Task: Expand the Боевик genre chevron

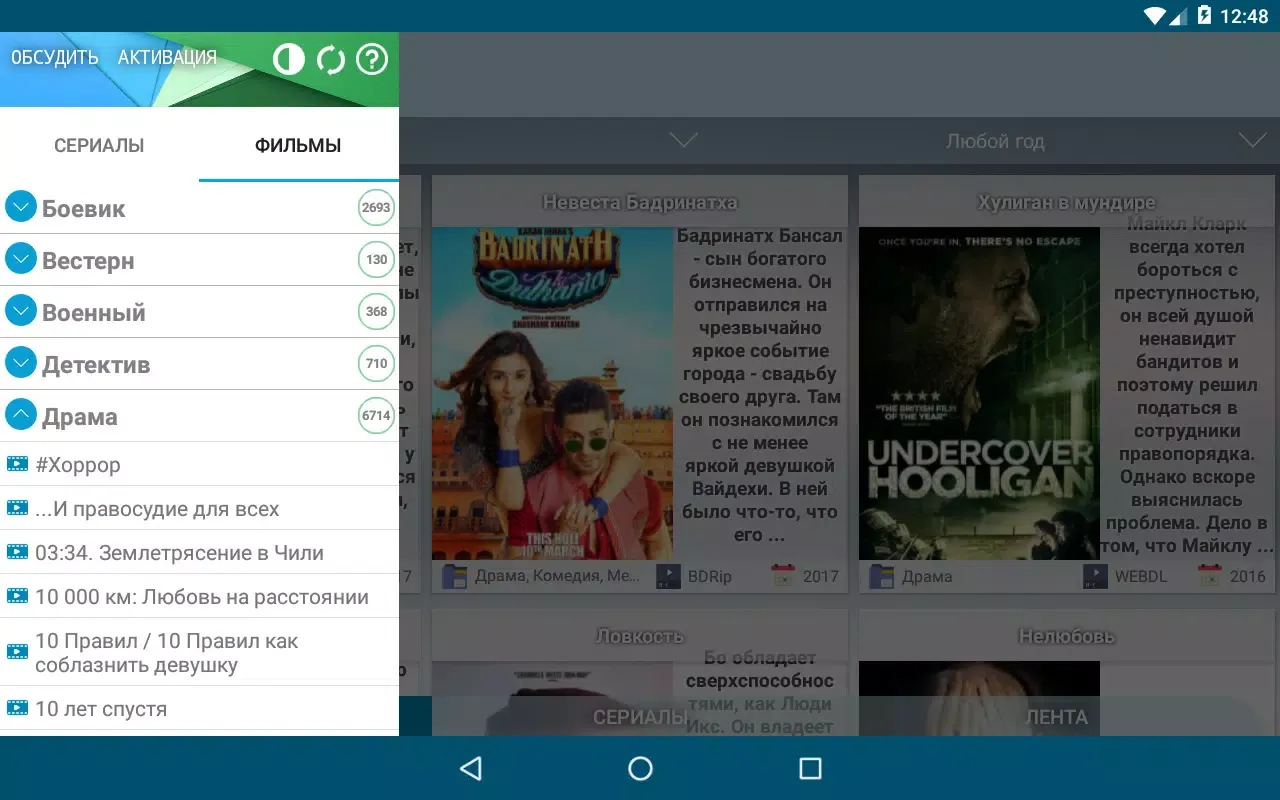Action: [21, 207]
